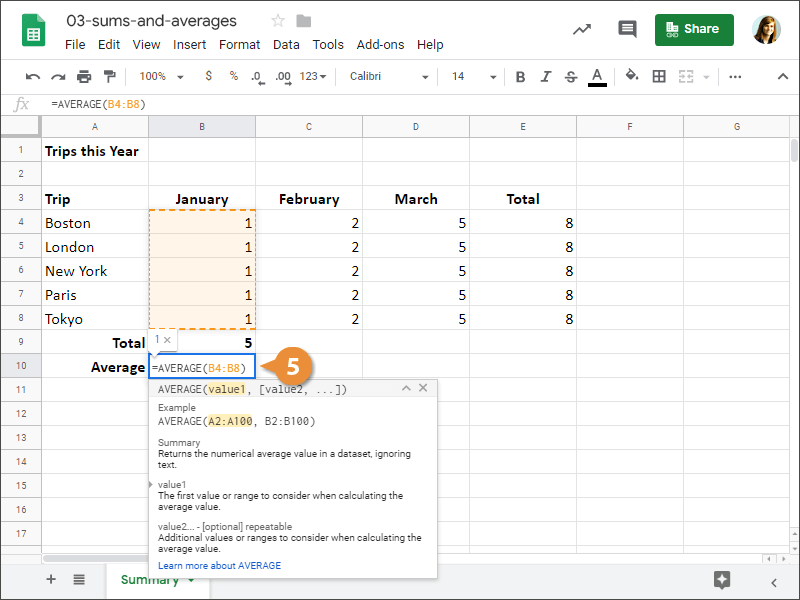This screenshot has width=800, height=600.
Task: Click the Undo arrow in toolbar
Action: (x=33, y=76)
